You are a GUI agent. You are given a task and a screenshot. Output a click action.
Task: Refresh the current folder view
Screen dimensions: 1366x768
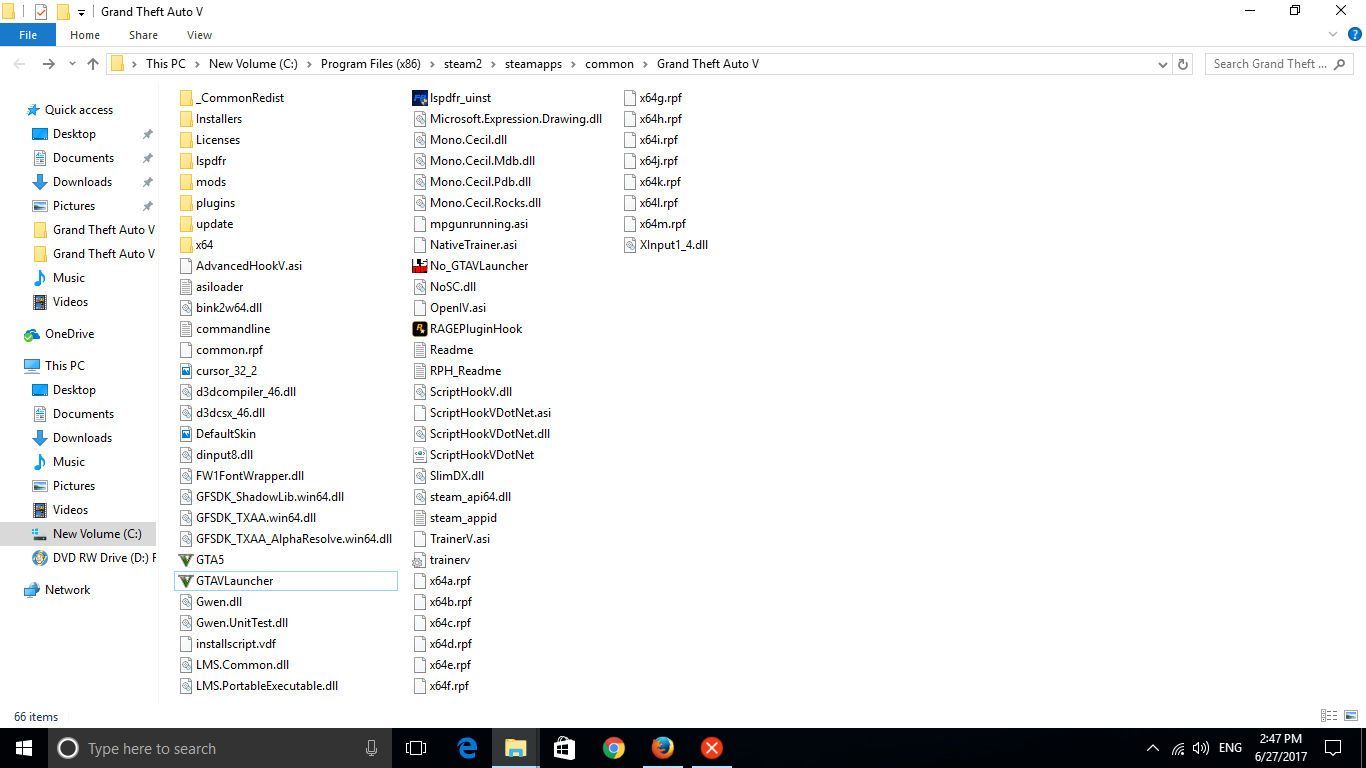(1183, 64)
